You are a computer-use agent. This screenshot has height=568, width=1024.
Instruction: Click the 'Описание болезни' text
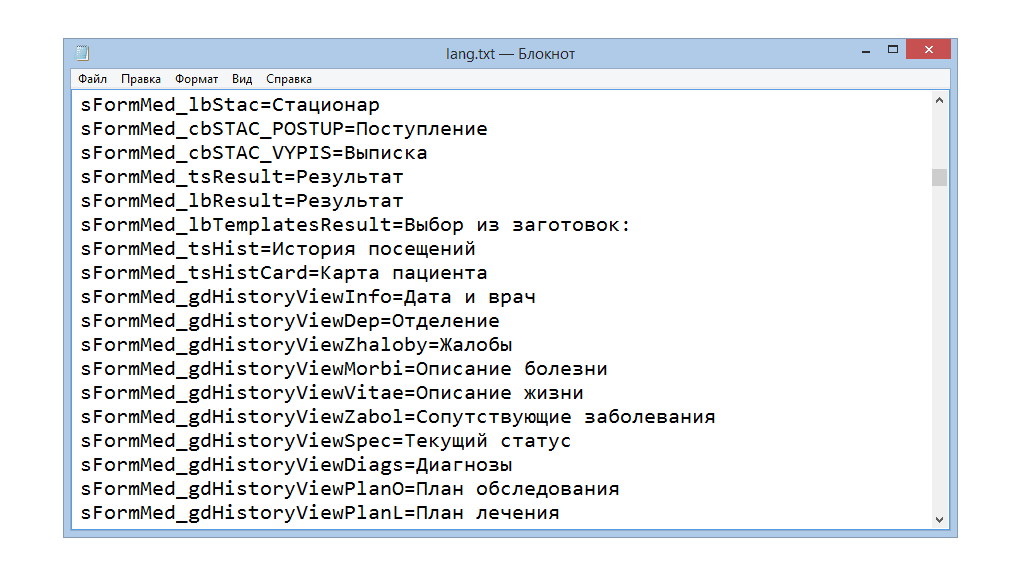pyautogui.click(x=511, y=369)
